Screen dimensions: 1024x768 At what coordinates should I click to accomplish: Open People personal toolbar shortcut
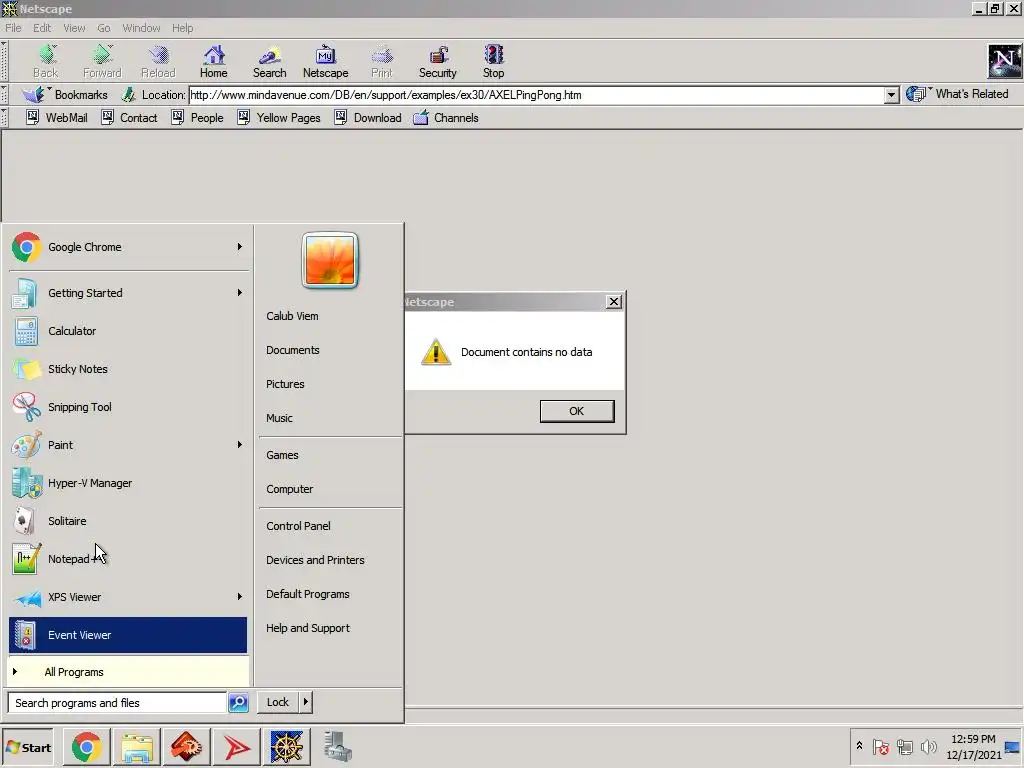point(197,118)
